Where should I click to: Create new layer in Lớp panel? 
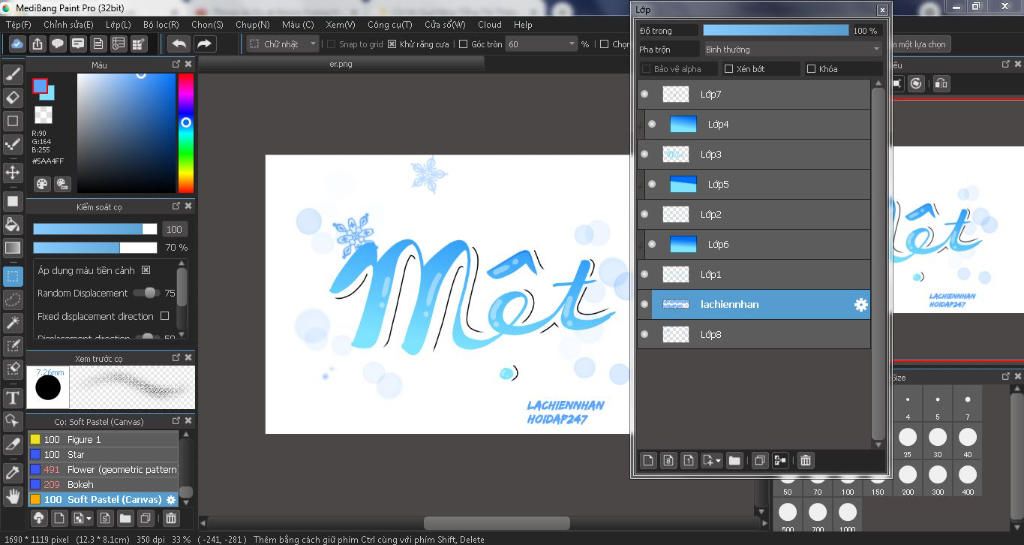coord(648,461)
